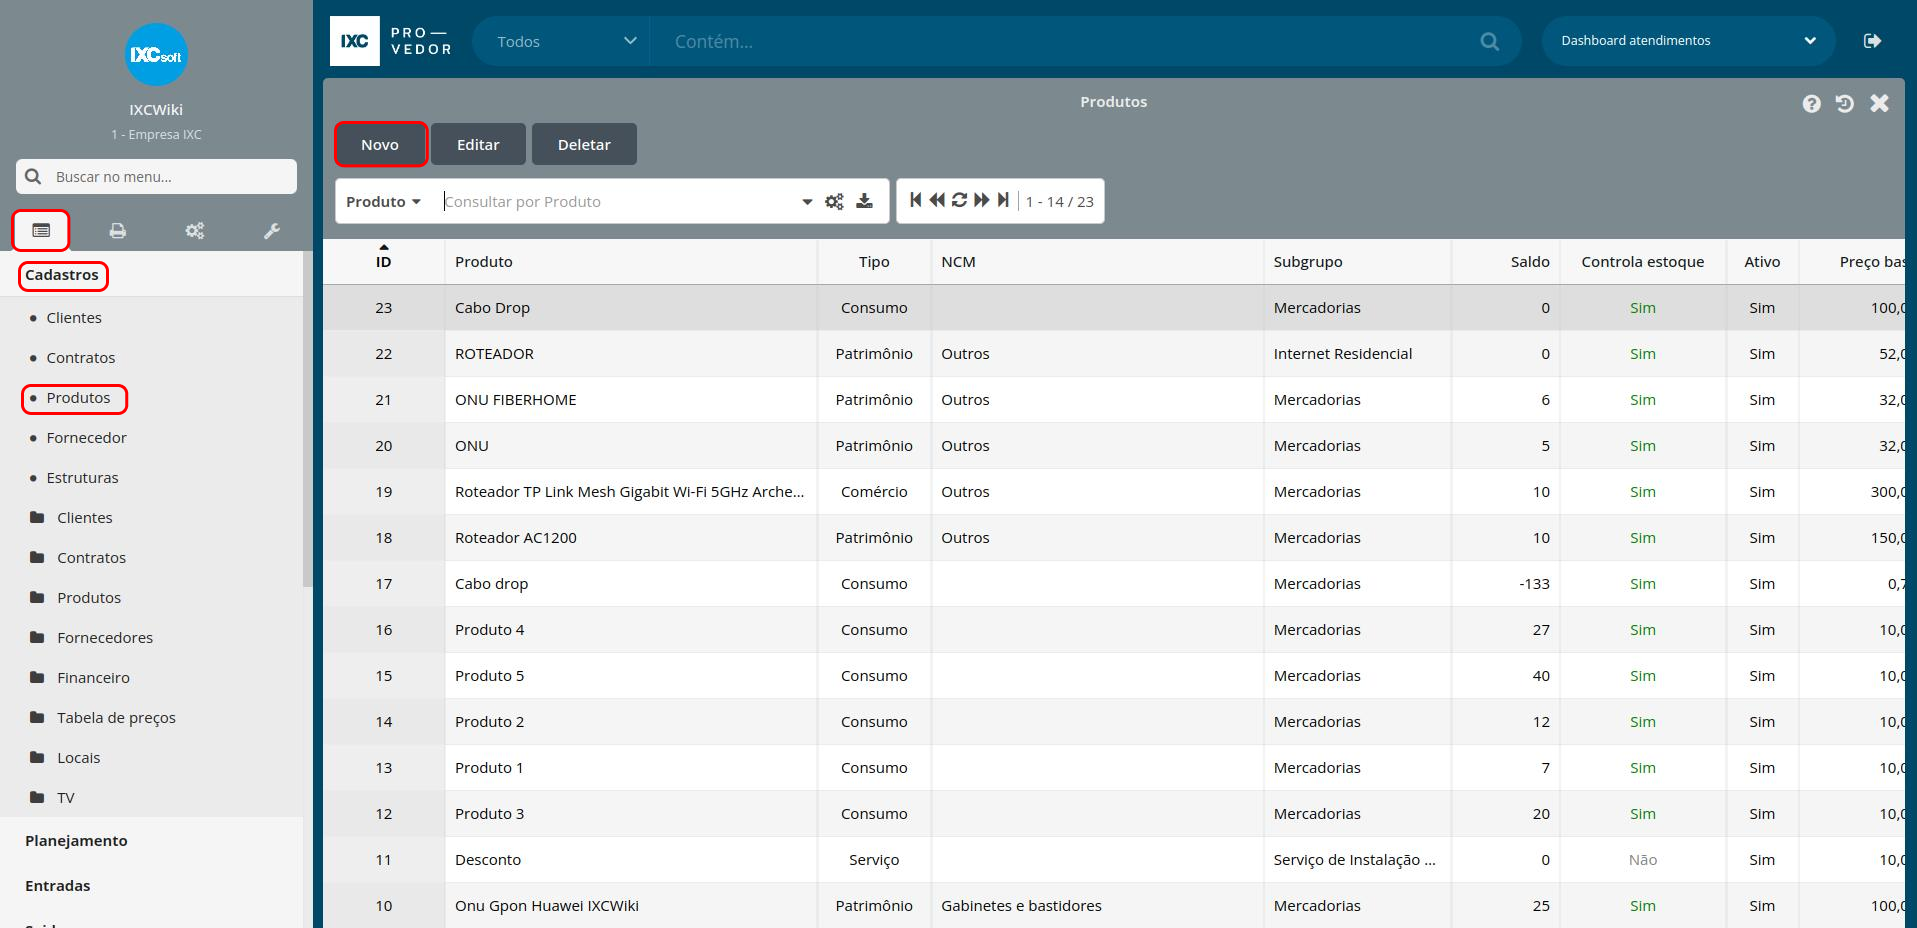
Task: Select the menu list tab icon in sidebar
Action: click(41, 231)
